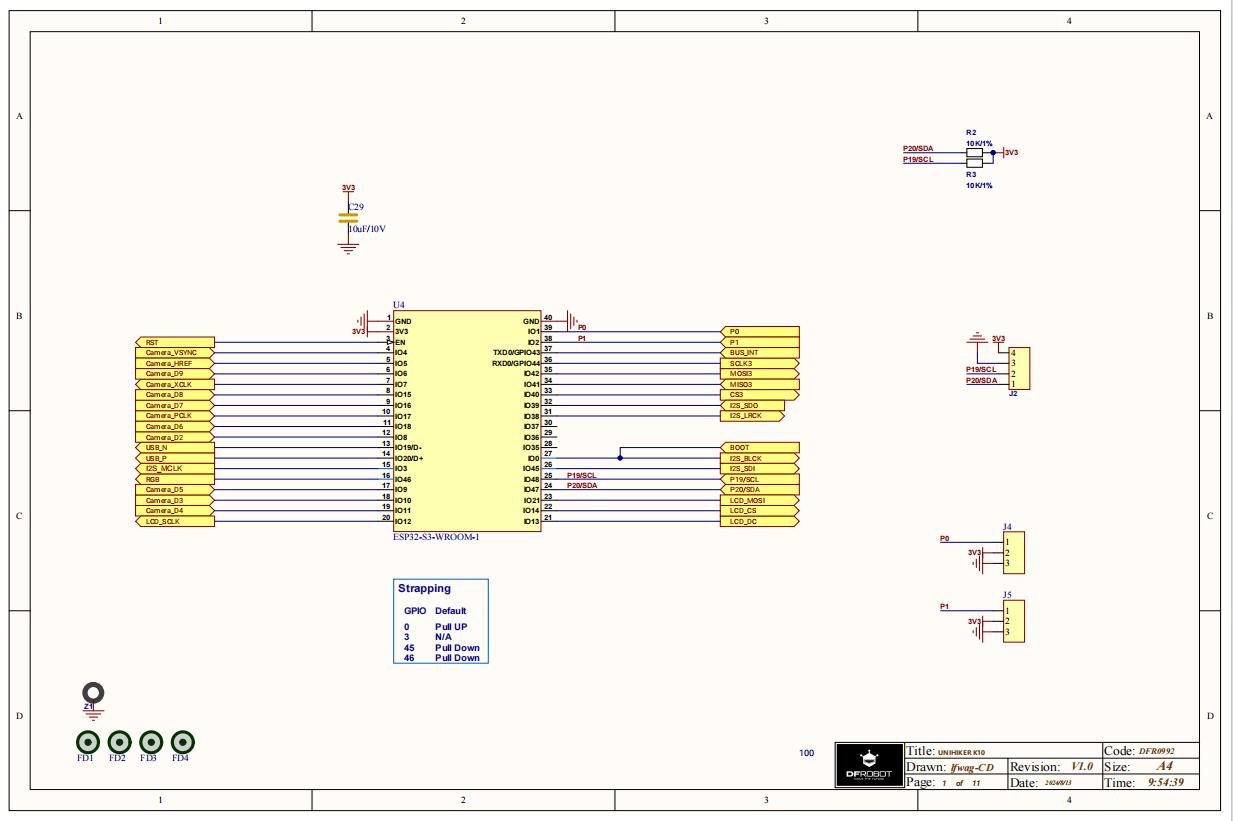
Task: Click the BUS_INT port label
Action: [759, 353]
